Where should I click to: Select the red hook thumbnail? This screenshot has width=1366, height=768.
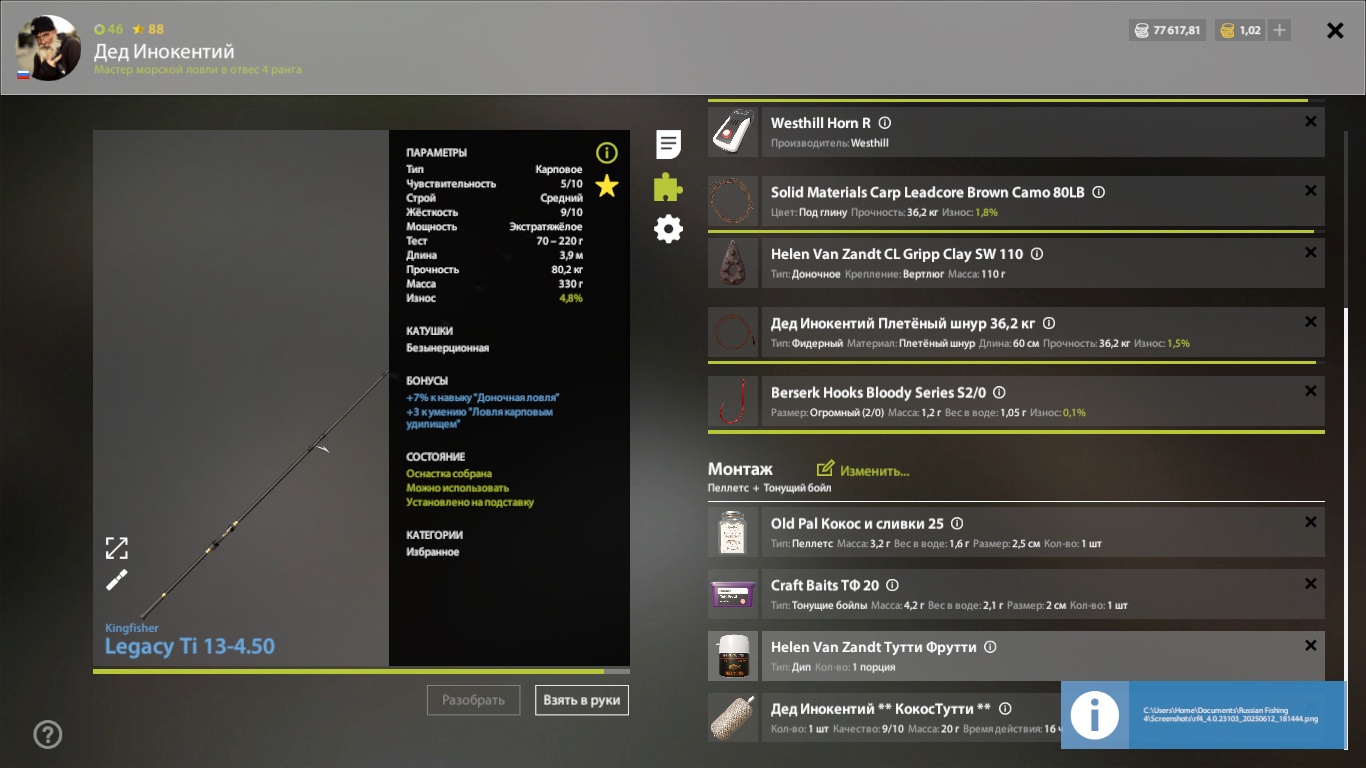coord(734,401)
